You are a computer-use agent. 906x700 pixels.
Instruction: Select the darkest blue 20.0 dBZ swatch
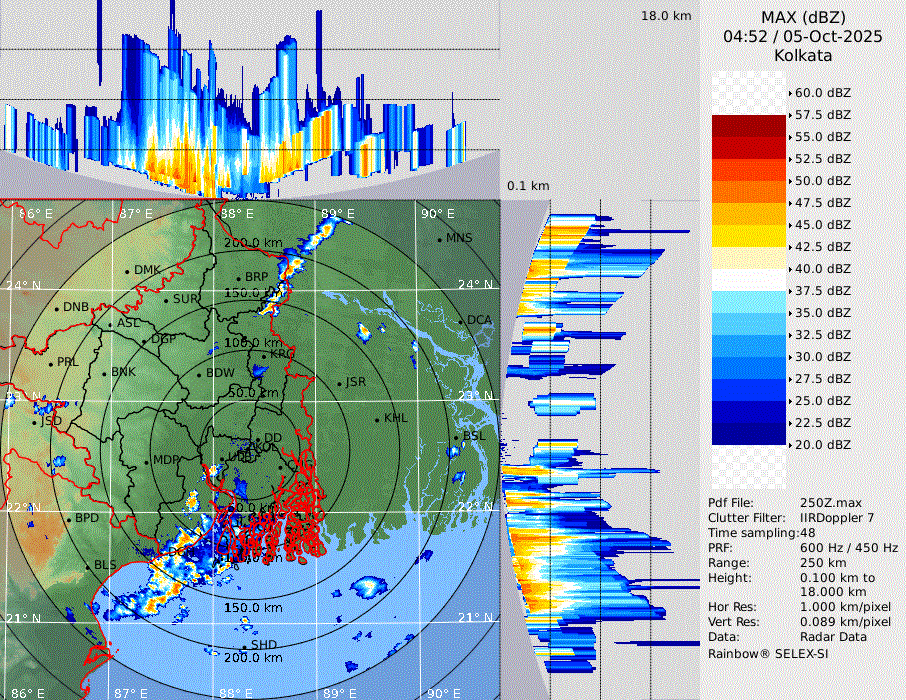click(748, 433)
